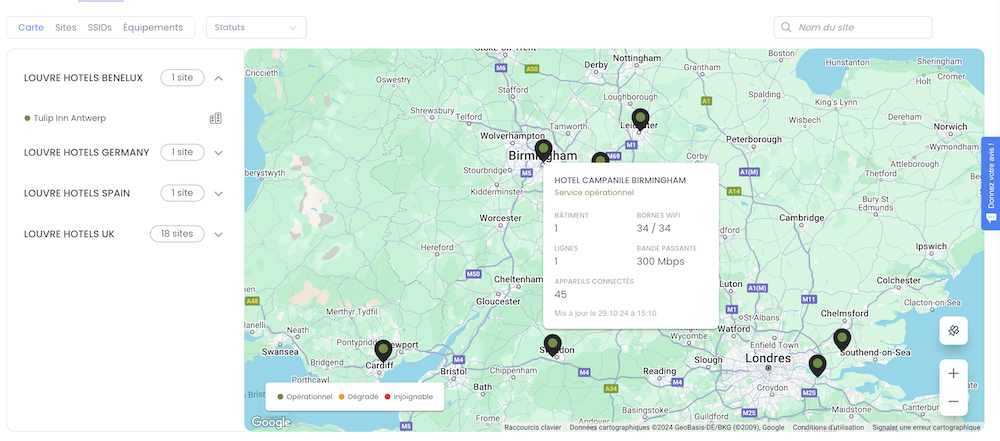Click the Mis à jour le 29.10.24 timestamp
This screenshot has width=1000, height=441.
[605, 313]
